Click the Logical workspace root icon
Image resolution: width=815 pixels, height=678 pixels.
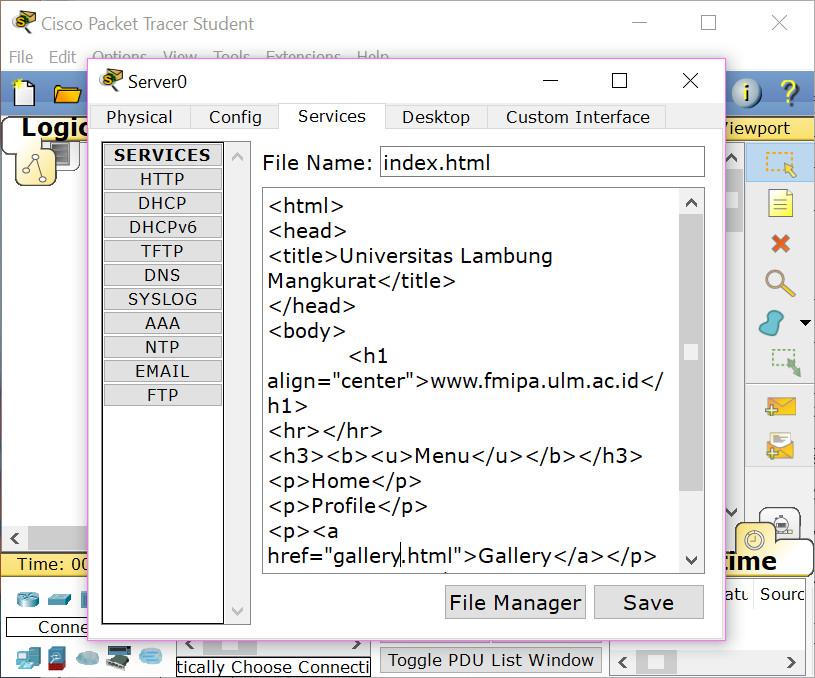tap(35, 167)
